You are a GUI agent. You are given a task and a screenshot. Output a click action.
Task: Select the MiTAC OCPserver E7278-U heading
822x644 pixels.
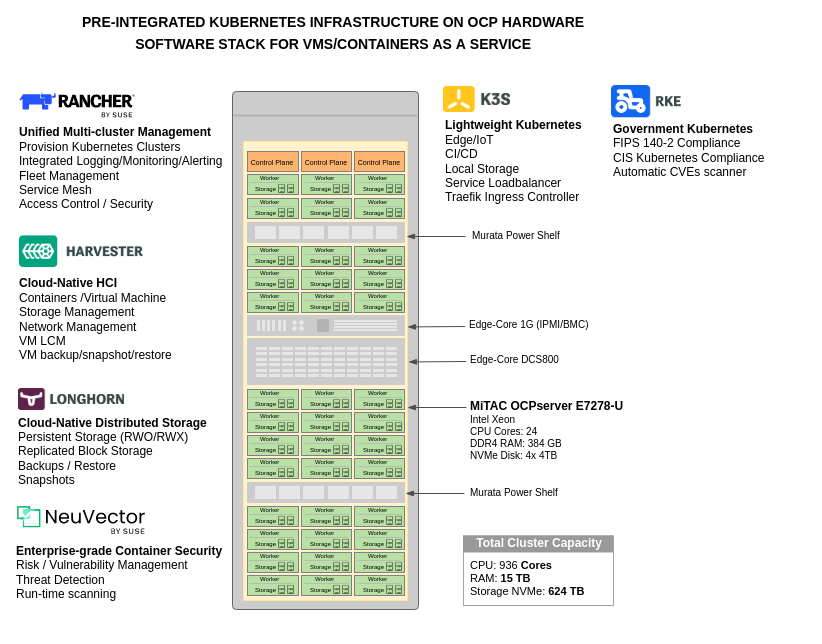pyautogui.click(x=546, y=406)
